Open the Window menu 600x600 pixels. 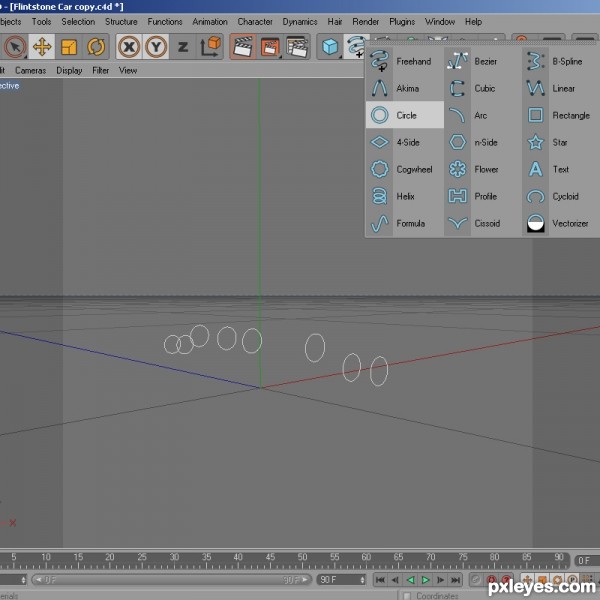(x=440, y=21)
